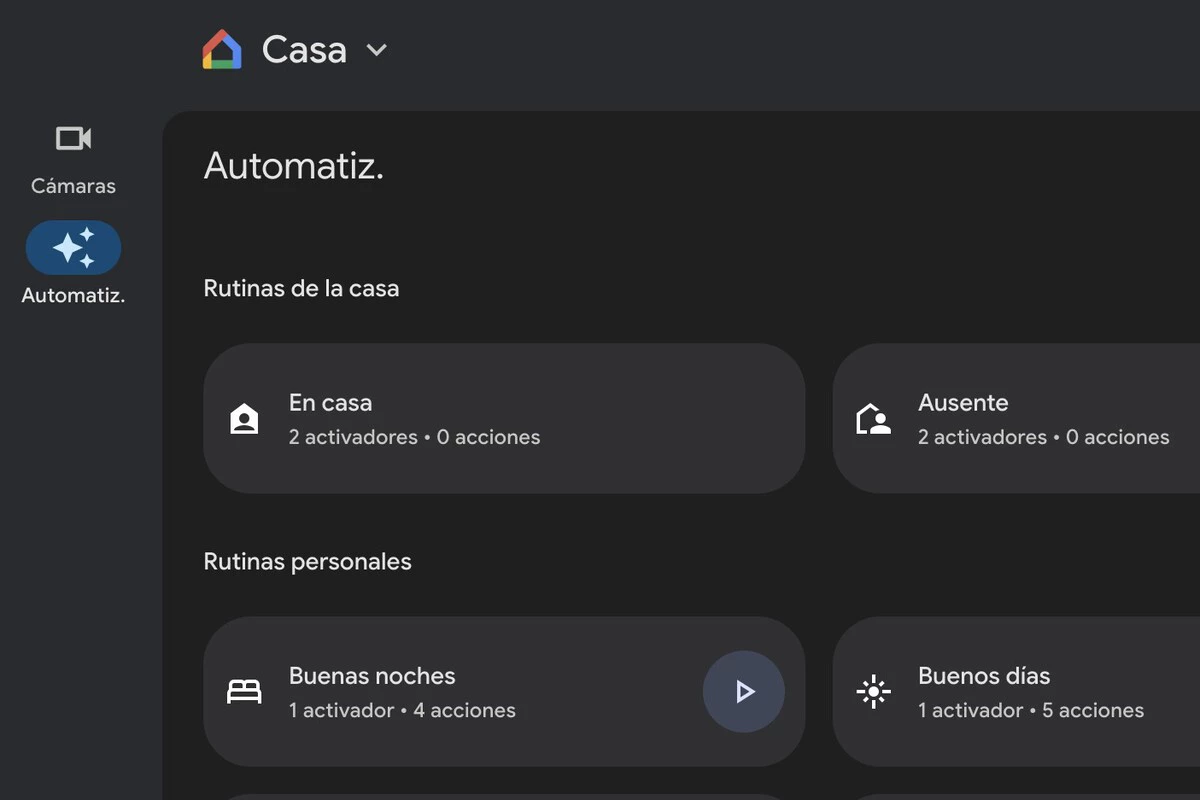
Task: Open the En casa routine title
Action: [330, 403]
